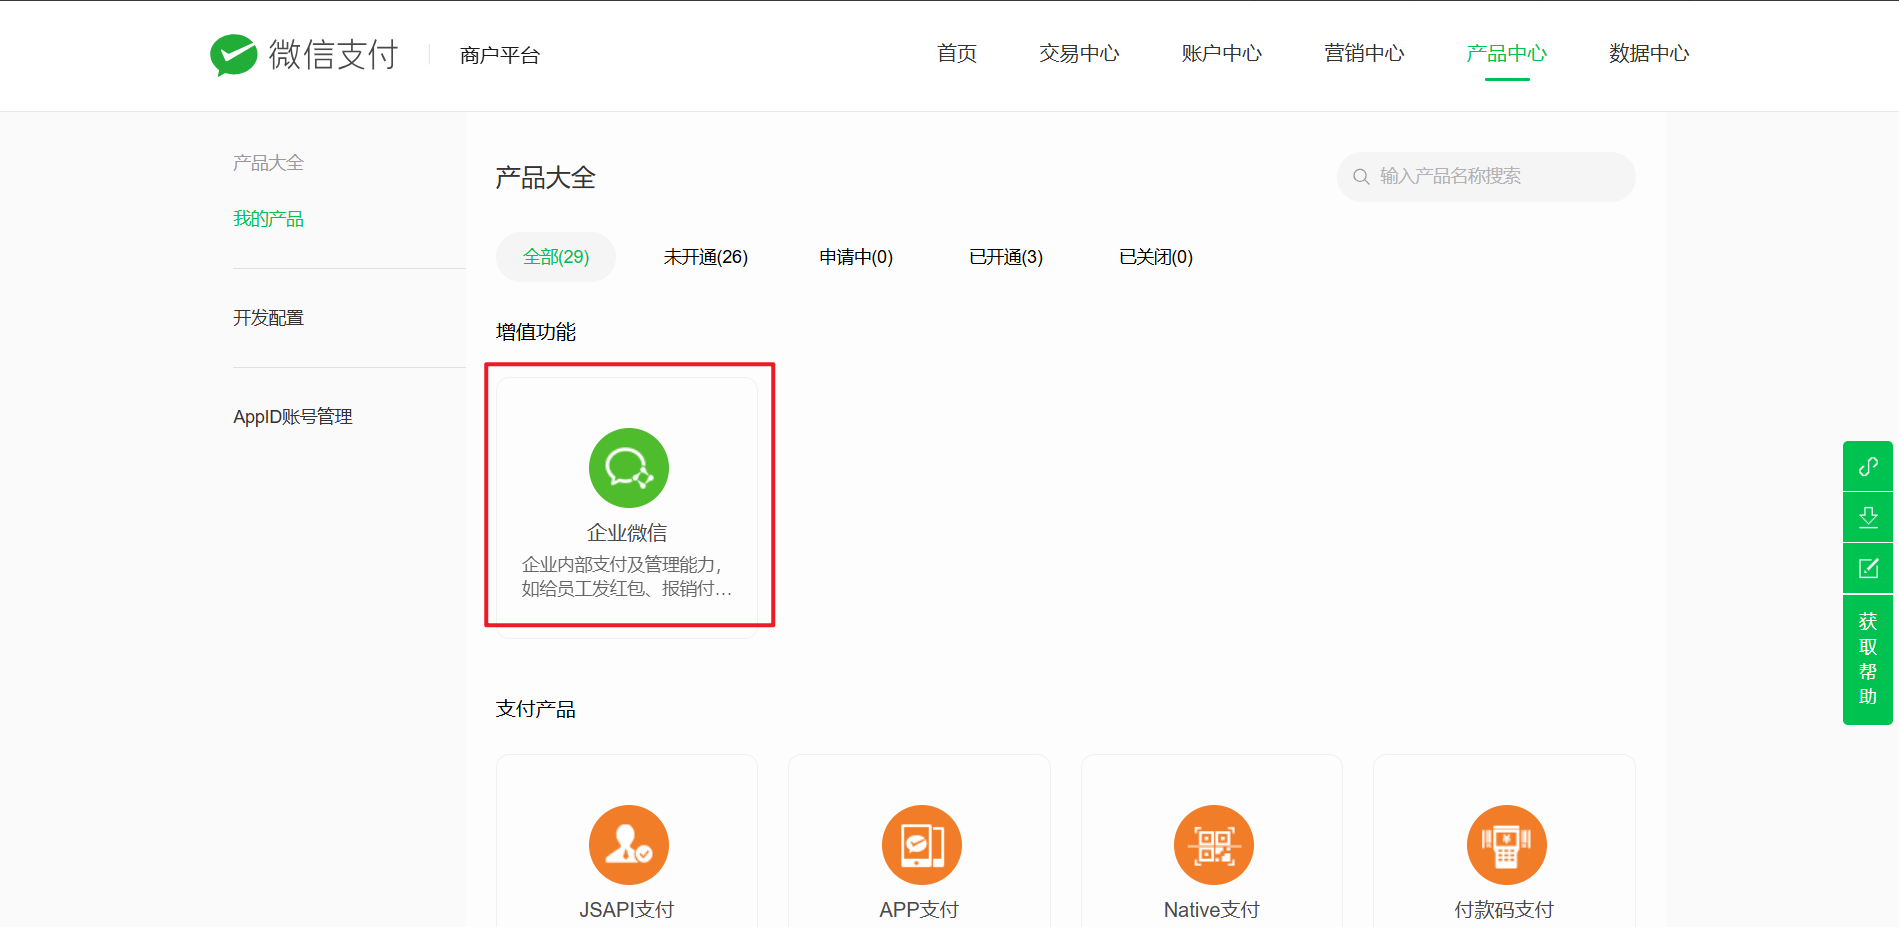Click the 企业微信 card title text
Viewport: 1899px width, 927px height.
[x=627, y=533]
